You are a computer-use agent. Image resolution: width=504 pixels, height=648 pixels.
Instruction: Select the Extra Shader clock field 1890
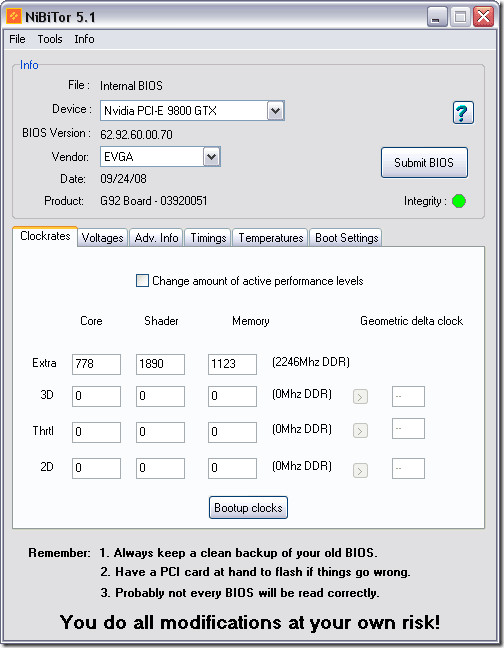coord(160,364)
